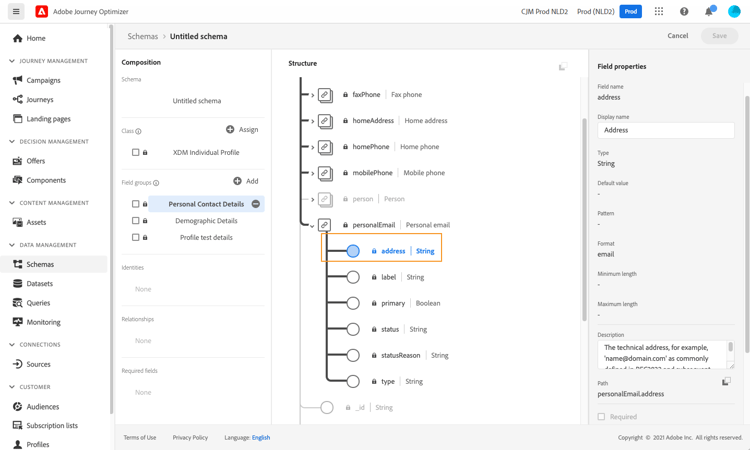Collapse the Data Management section

coord(12,245)
